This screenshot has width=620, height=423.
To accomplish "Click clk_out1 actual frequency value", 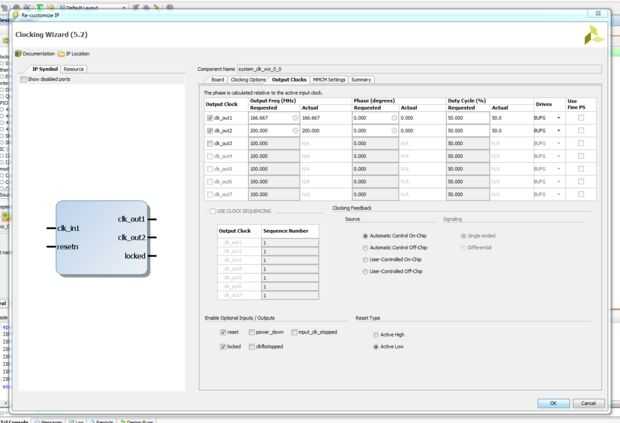I will tap(311, 118).
